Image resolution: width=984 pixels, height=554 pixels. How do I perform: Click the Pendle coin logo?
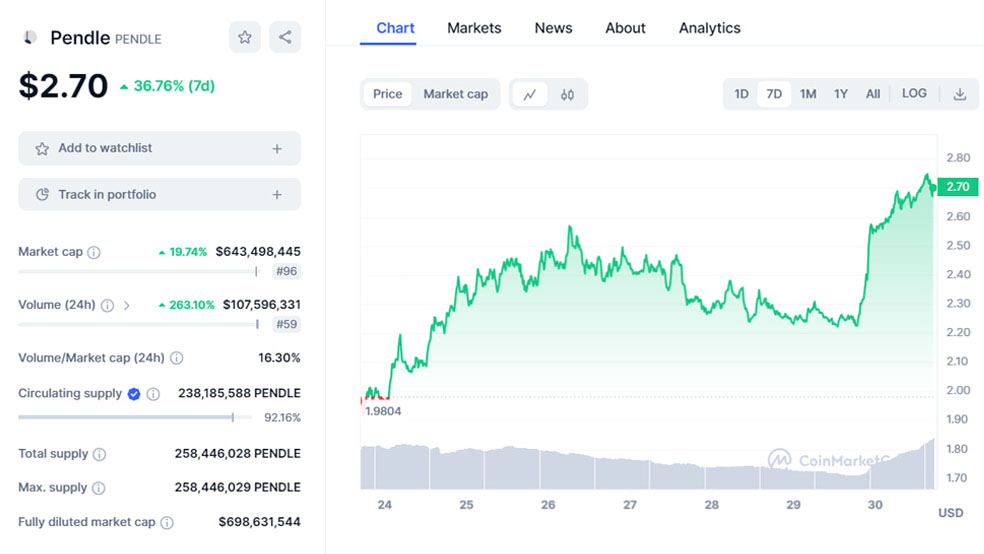(29, 38)
